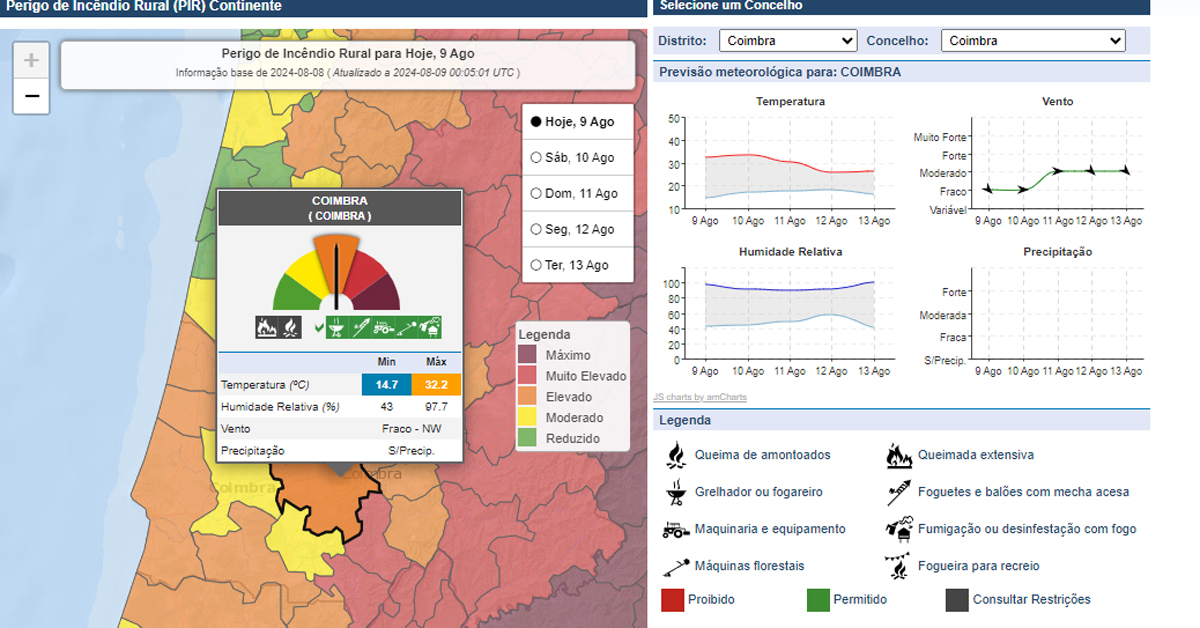Click the Queima de amontoados legend icon

(x=676, y=455)
